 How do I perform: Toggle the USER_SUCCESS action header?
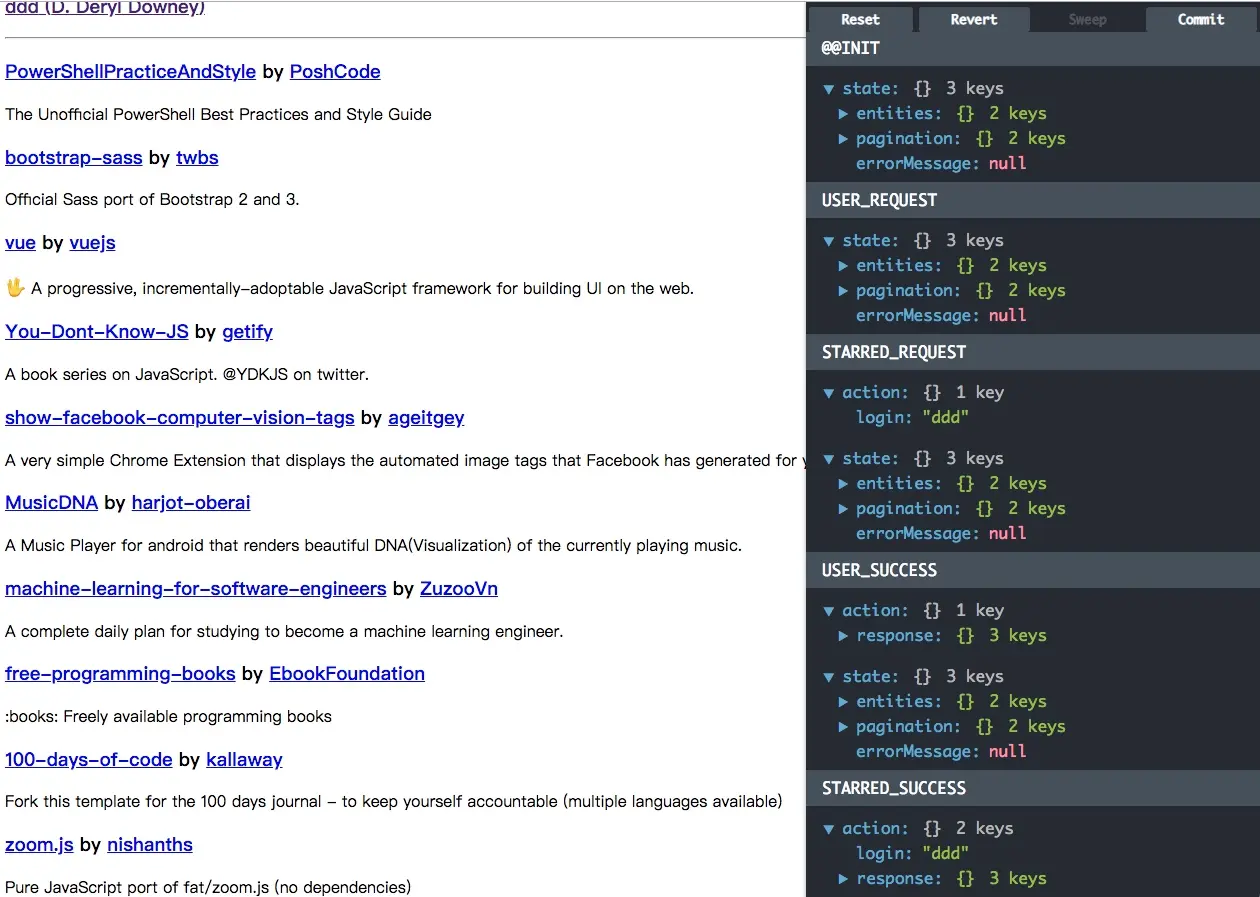(1033, 570)
